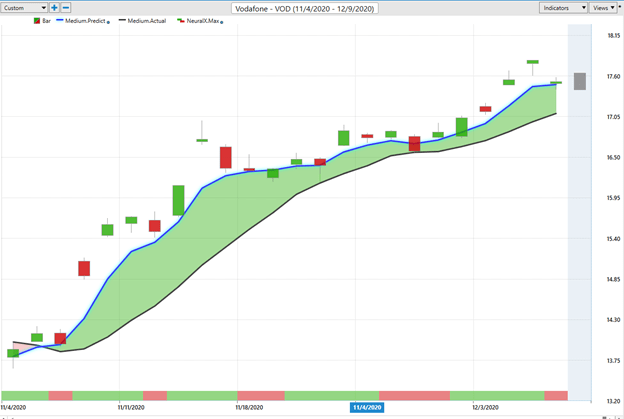
Task: Expand the Views dropdown menu
Action: [601, 7]
